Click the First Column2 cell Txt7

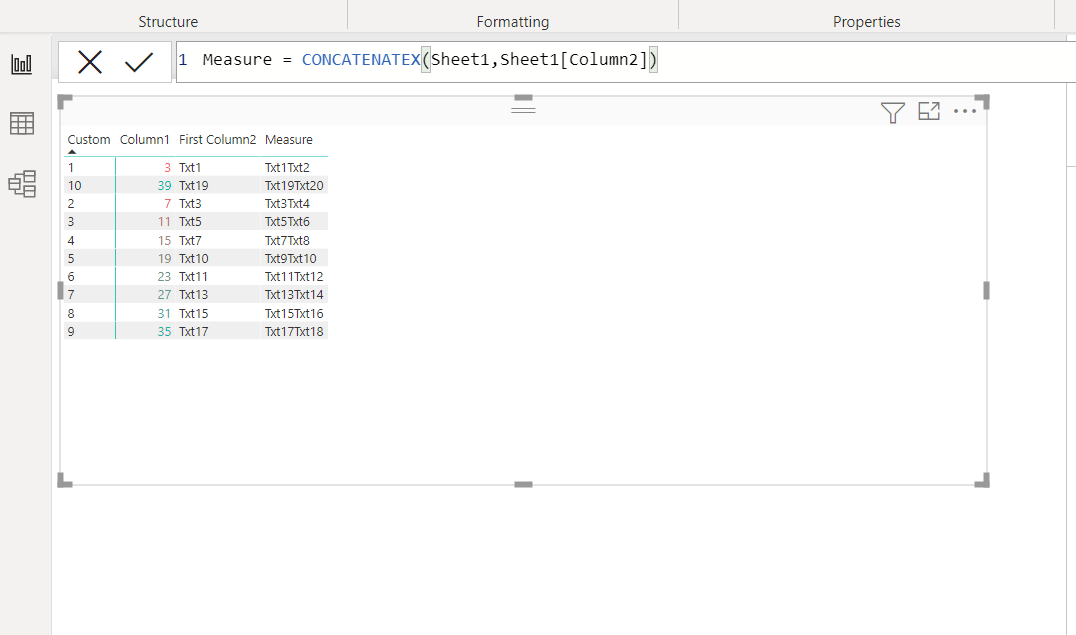190,240
